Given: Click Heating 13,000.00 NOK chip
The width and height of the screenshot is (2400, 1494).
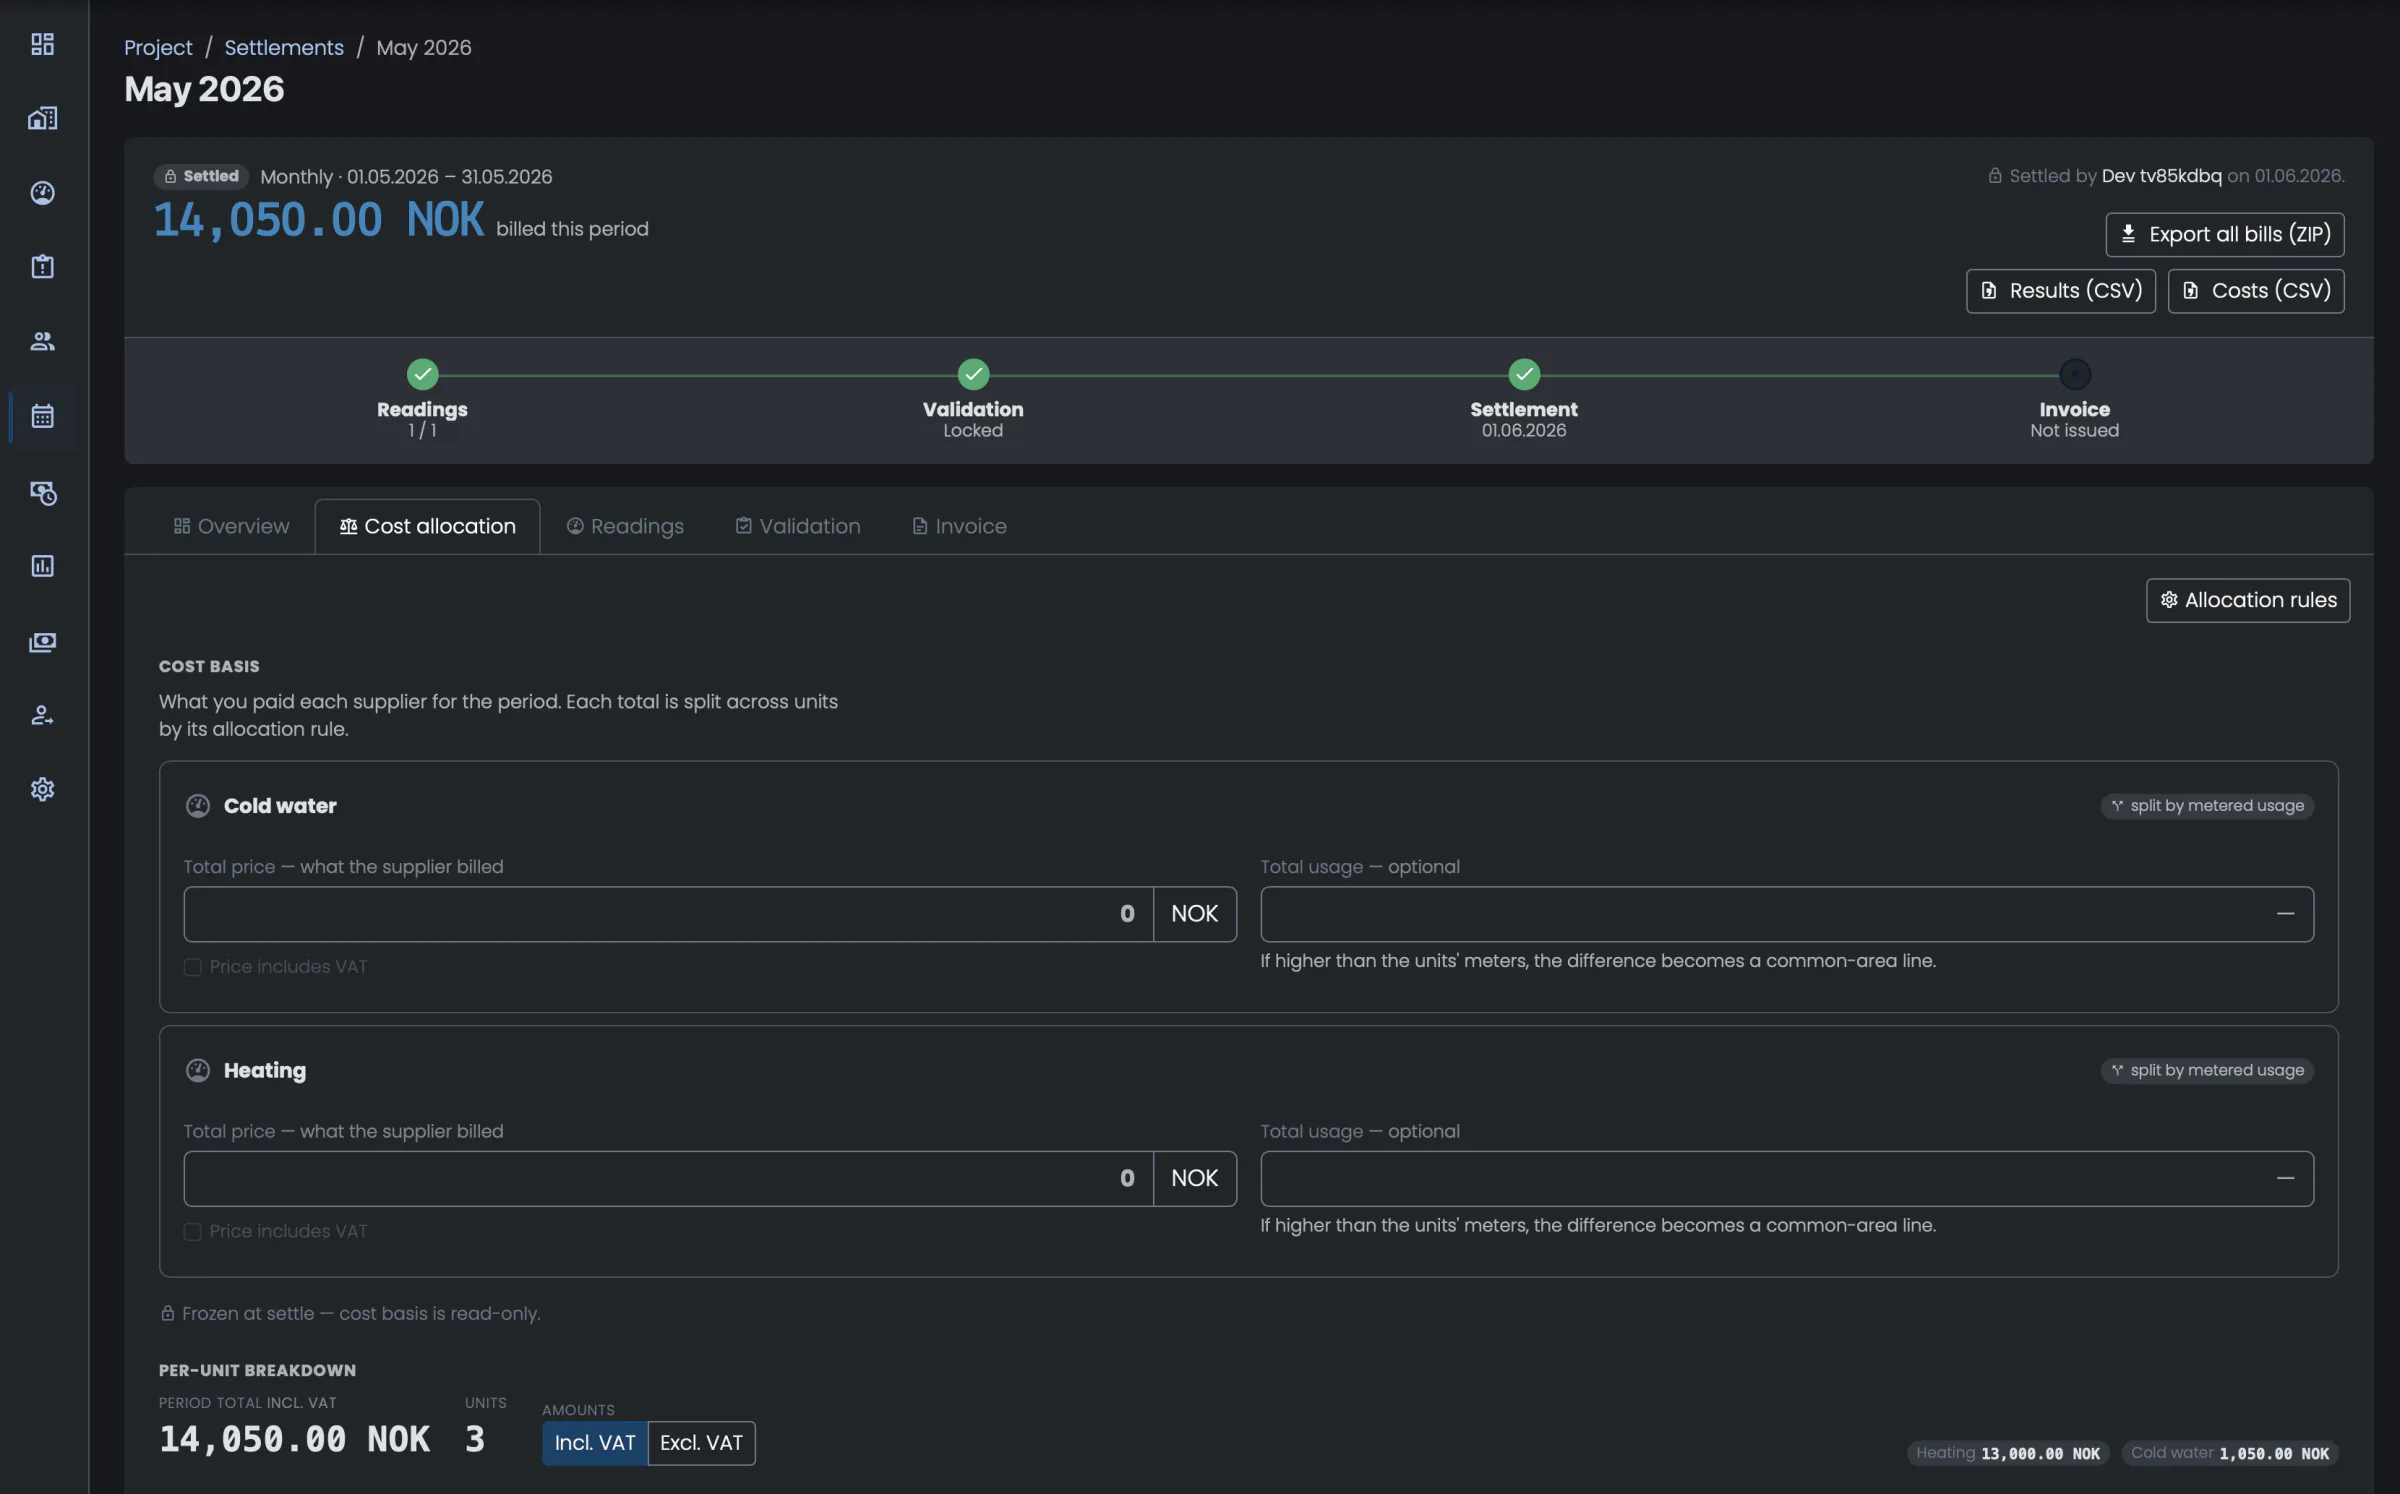Looking at the screenshot, I should click(2008, 1453).
